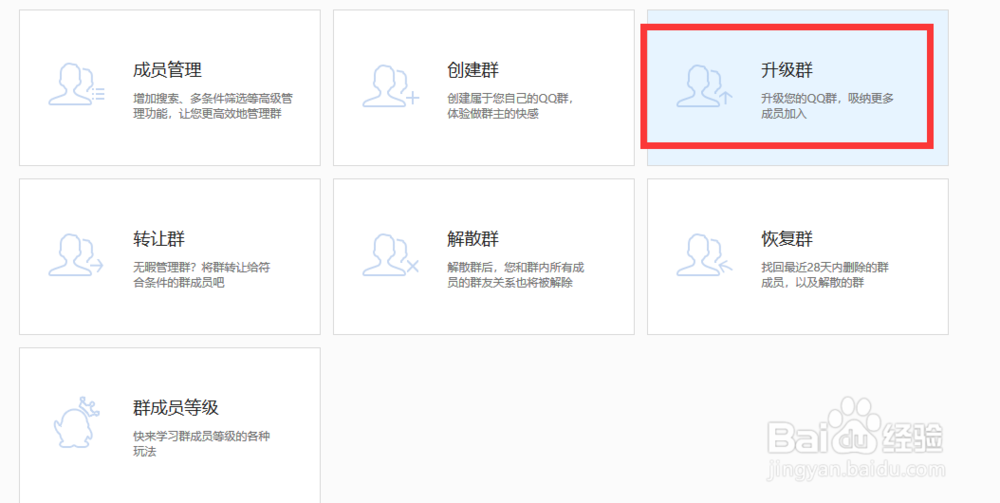1000x503 pixels.
Task: Click description 找回最近28天内删除的群成员
Action: [825, 275]
